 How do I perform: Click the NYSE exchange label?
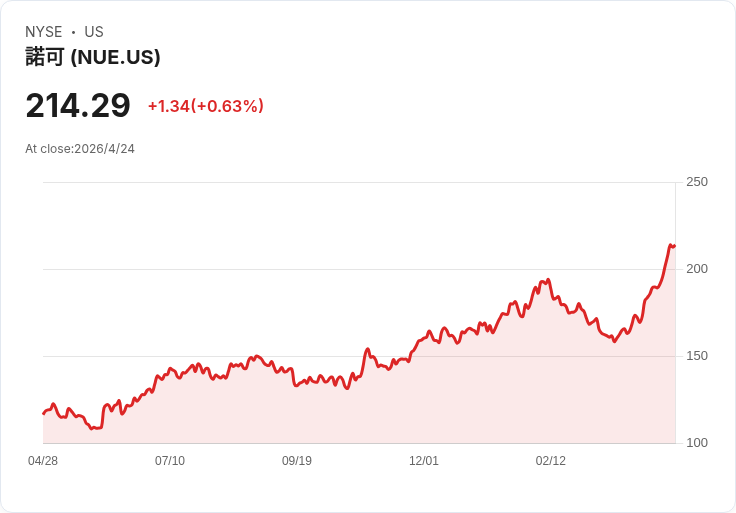click(x=44, y=32)
